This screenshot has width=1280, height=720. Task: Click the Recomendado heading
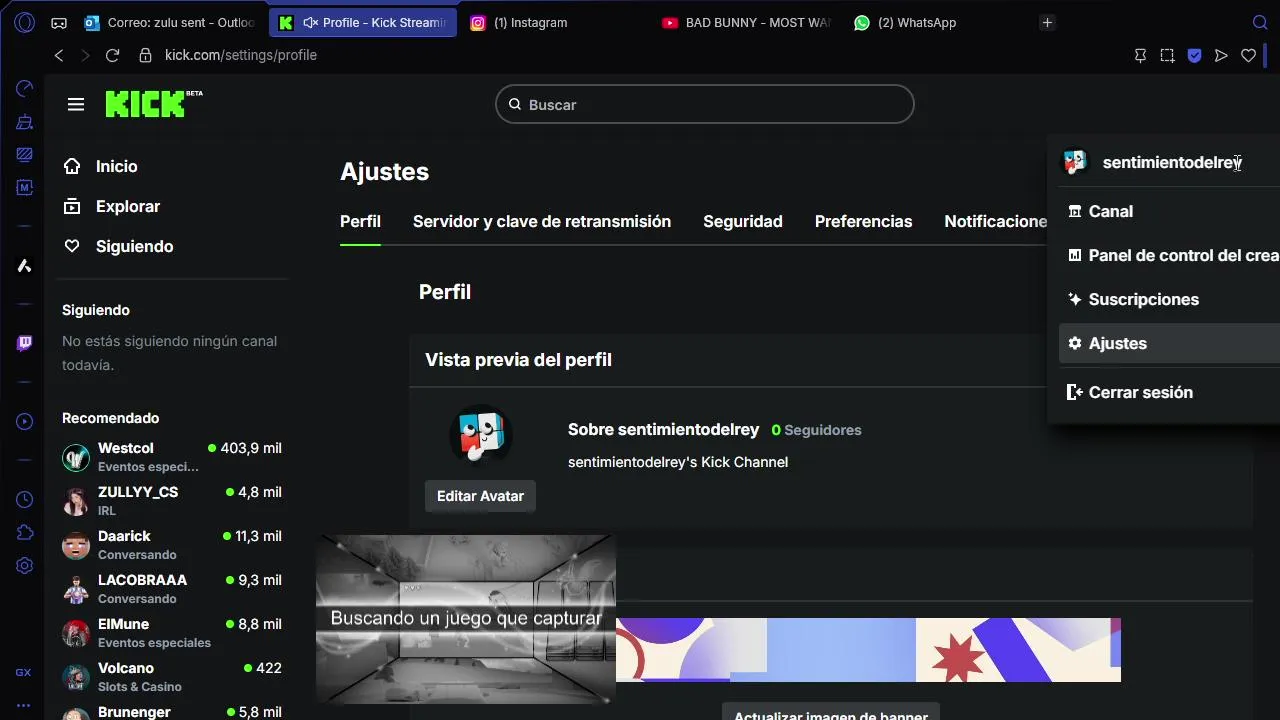(110, 418)
